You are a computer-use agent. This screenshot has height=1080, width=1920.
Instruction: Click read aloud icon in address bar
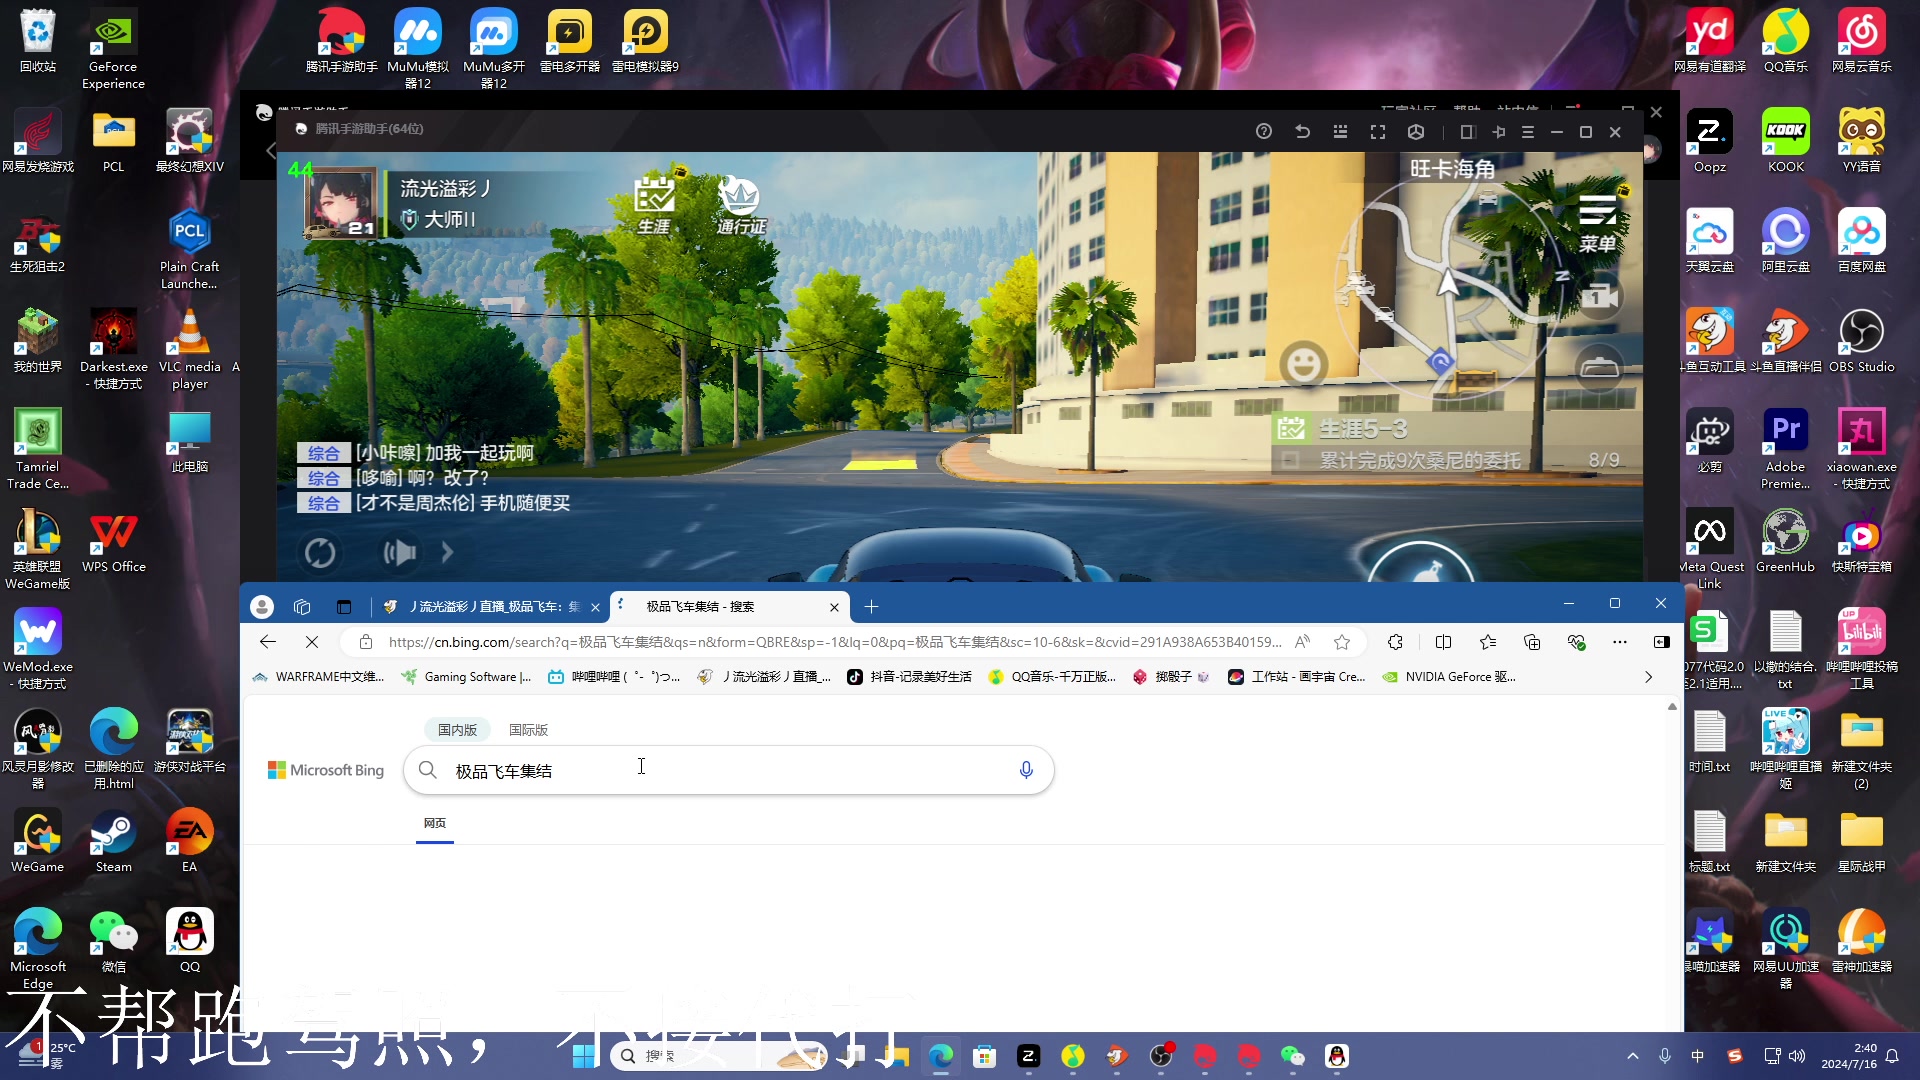(1302, 642)
